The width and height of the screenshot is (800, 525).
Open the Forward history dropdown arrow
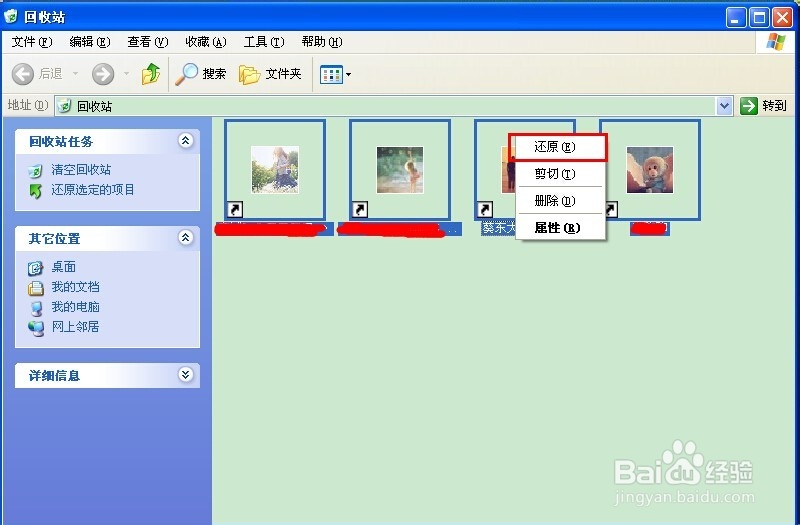click(127, 74)
